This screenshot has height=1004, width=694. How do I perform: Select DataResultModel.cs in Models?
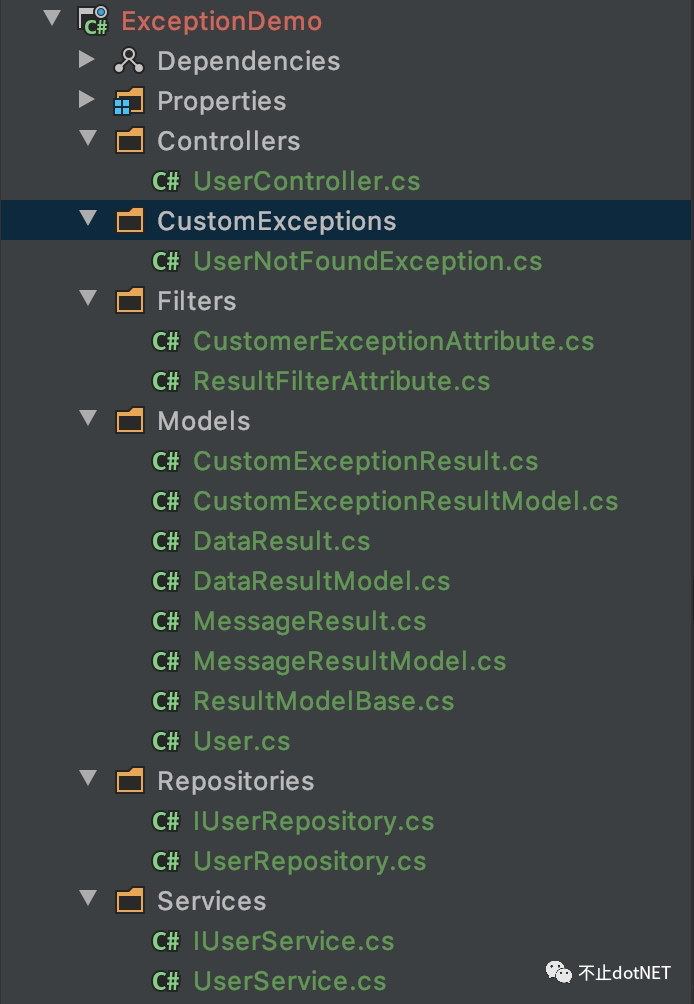click(x=321, y=581)
